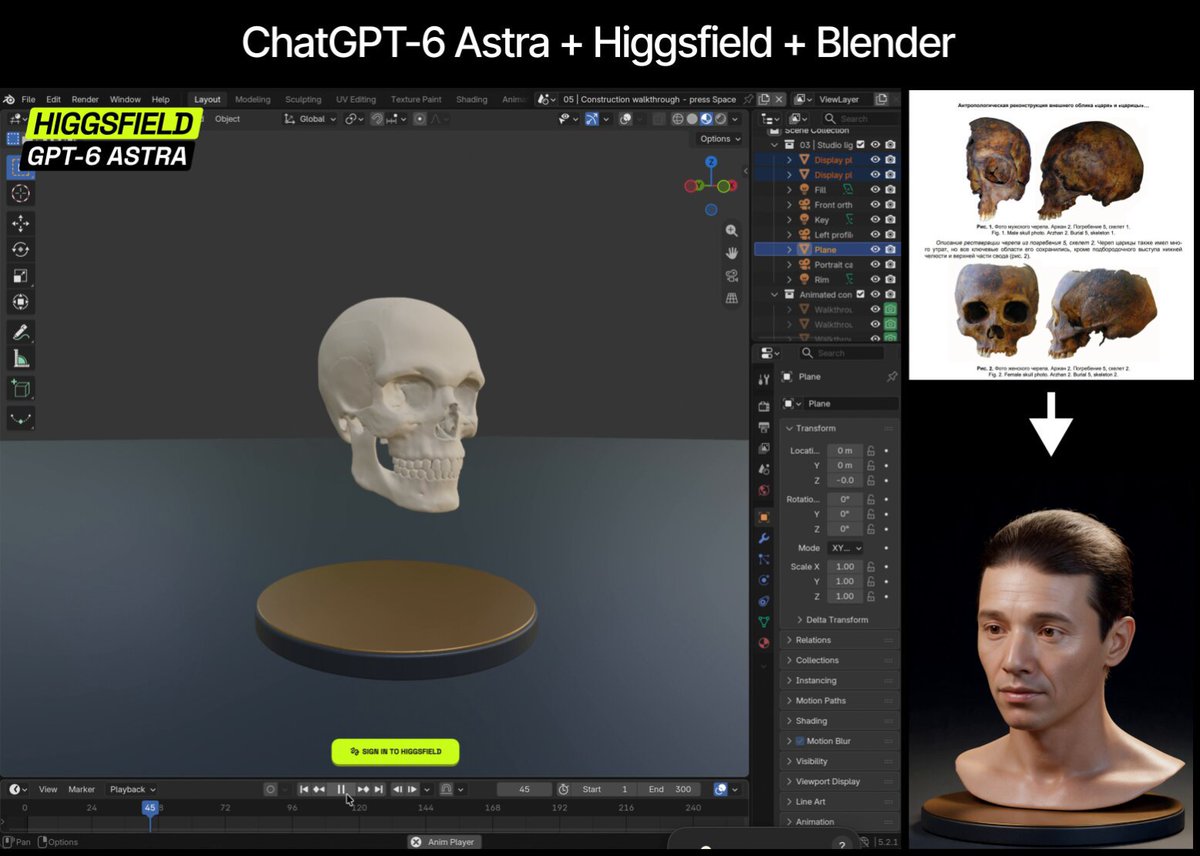Toggle camera view icon in viewport

pyautogui.click(x=732, y=275)
